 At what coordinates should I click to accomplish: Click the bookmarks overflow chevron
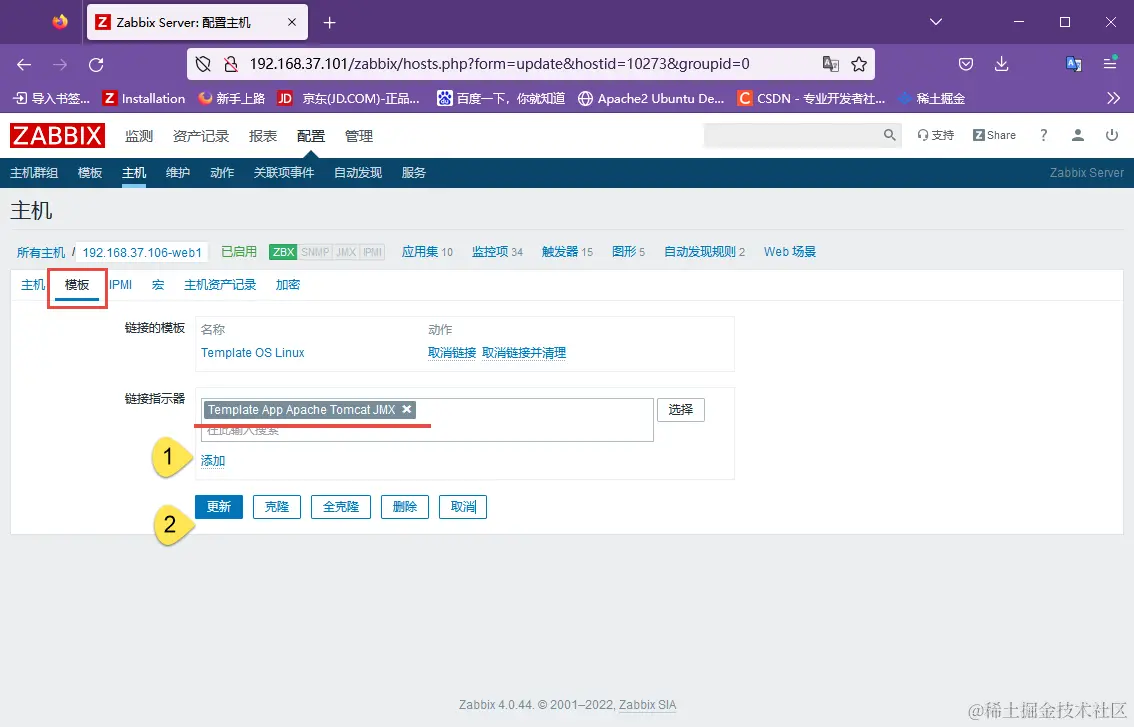coord(1111,99)
